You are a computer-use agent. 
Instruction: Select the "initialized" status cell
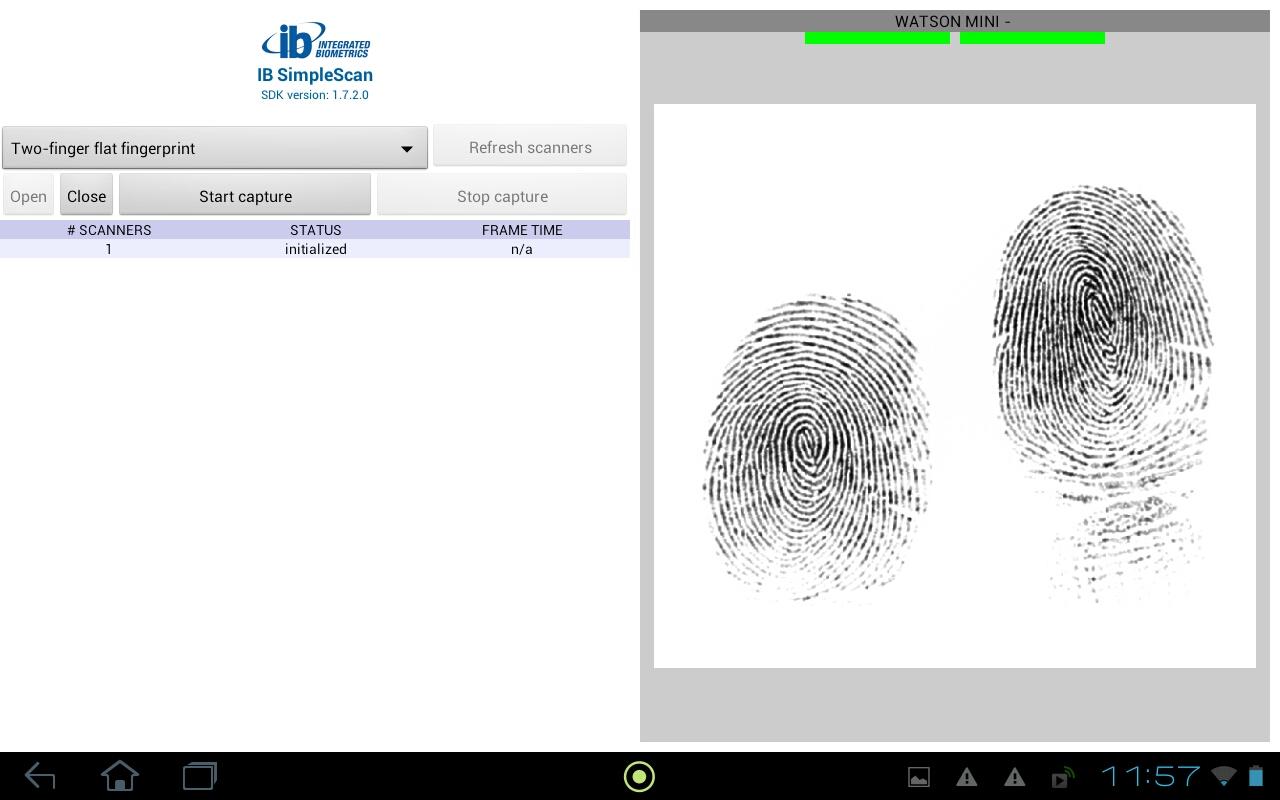click(316, 249)
